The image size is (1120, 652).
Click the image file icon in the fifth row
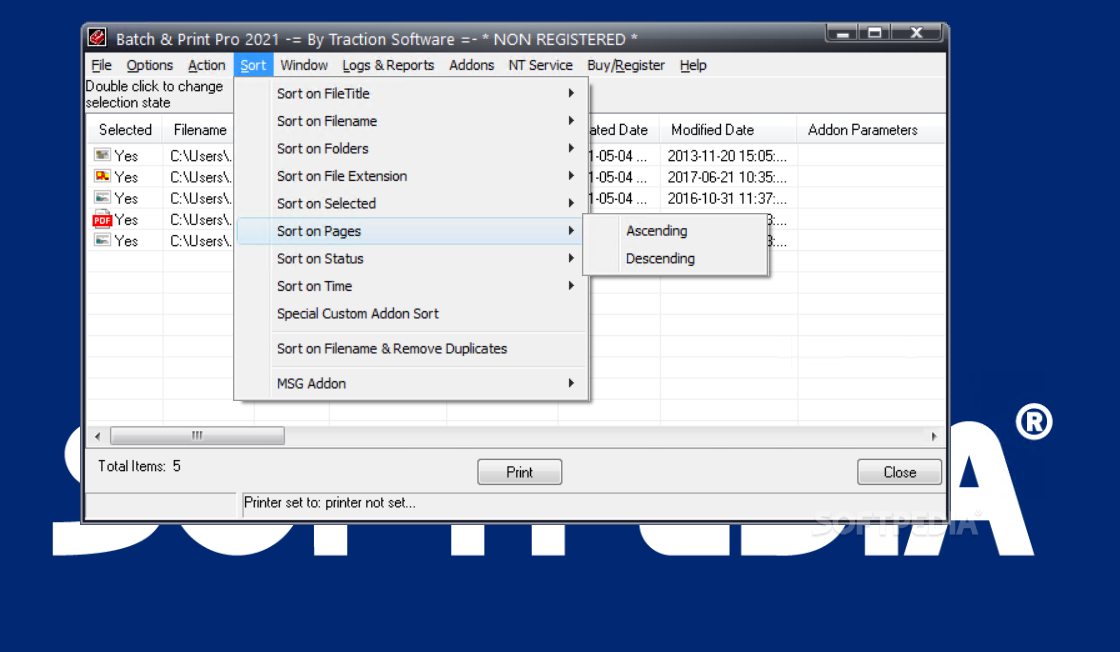click(102, 240)
